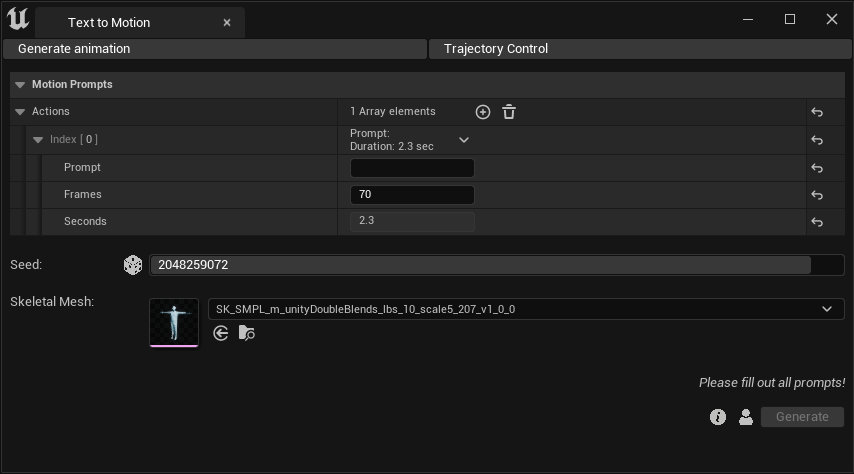Open the Skeletal Mesh asset dropdown
The width and height of the screenshot is (854, 474).
pos(826,309)
